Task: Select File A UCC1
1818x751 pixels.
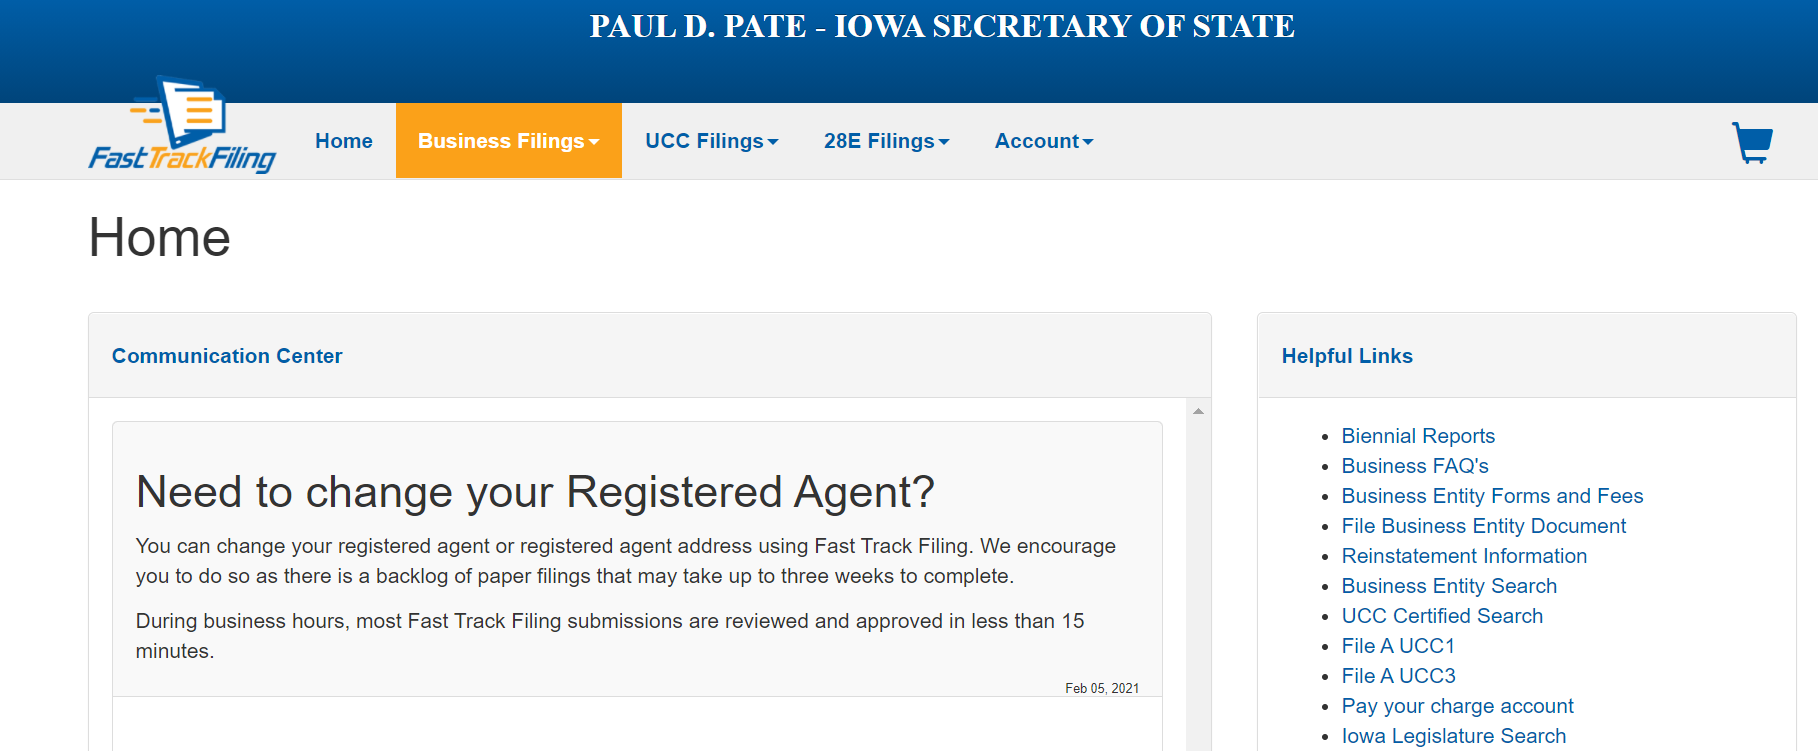Action: (x=1398, y=646)
